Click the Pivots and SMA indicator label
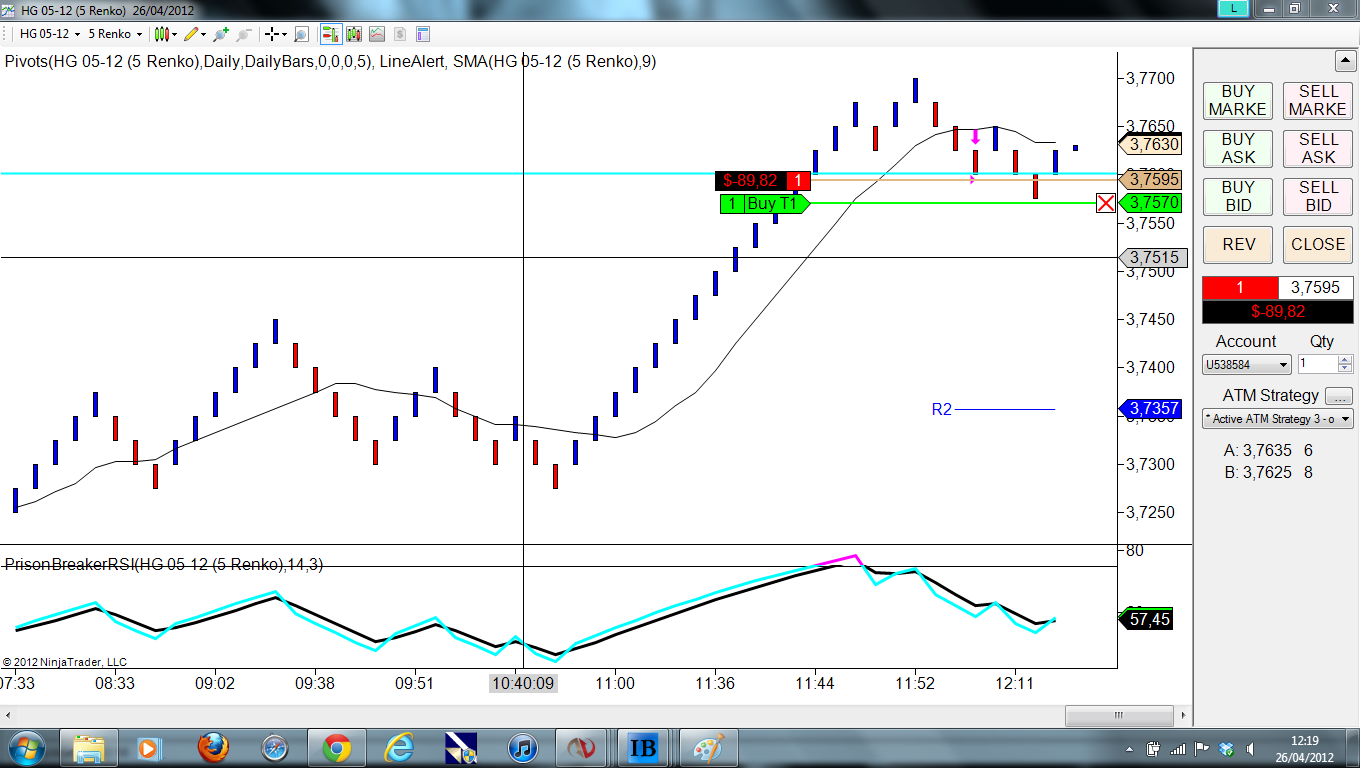The height and width of the screenshot is (768, 1360). [x=330, y=61]
